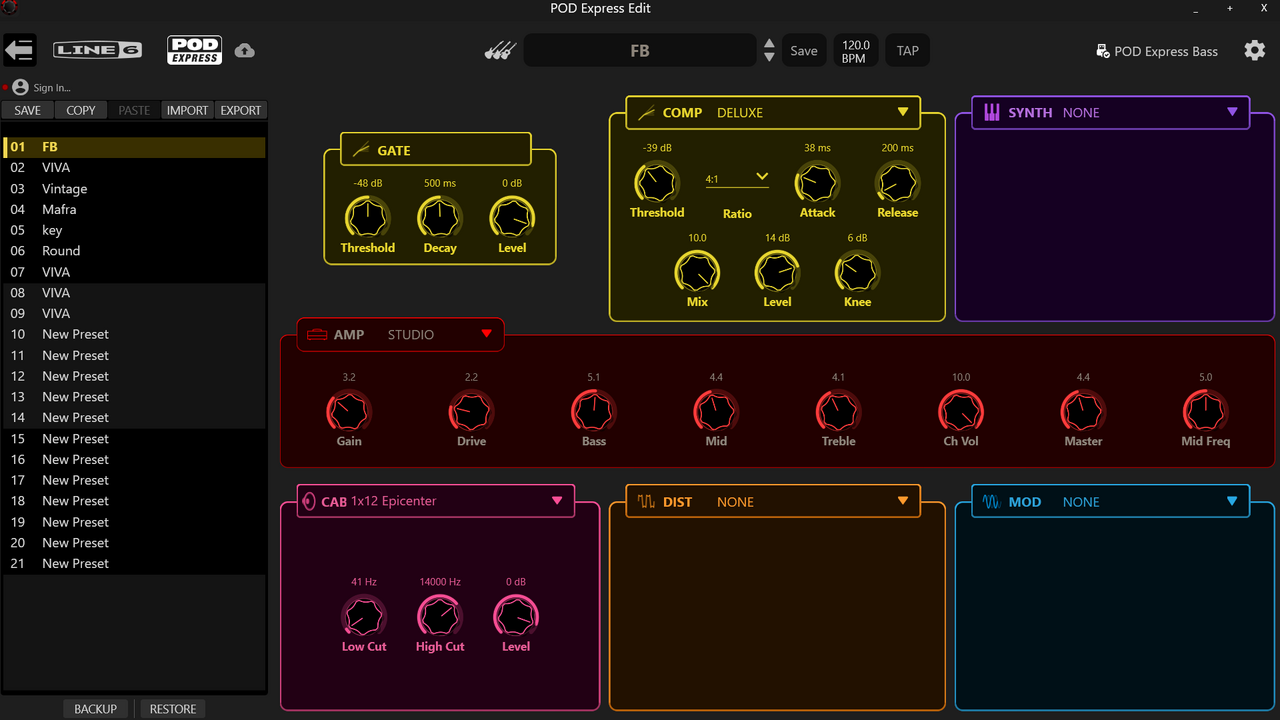Viewport: 1280px width, 720px height.
Task: Click the SAVE button in preset panel
Action: click(28, 110)
